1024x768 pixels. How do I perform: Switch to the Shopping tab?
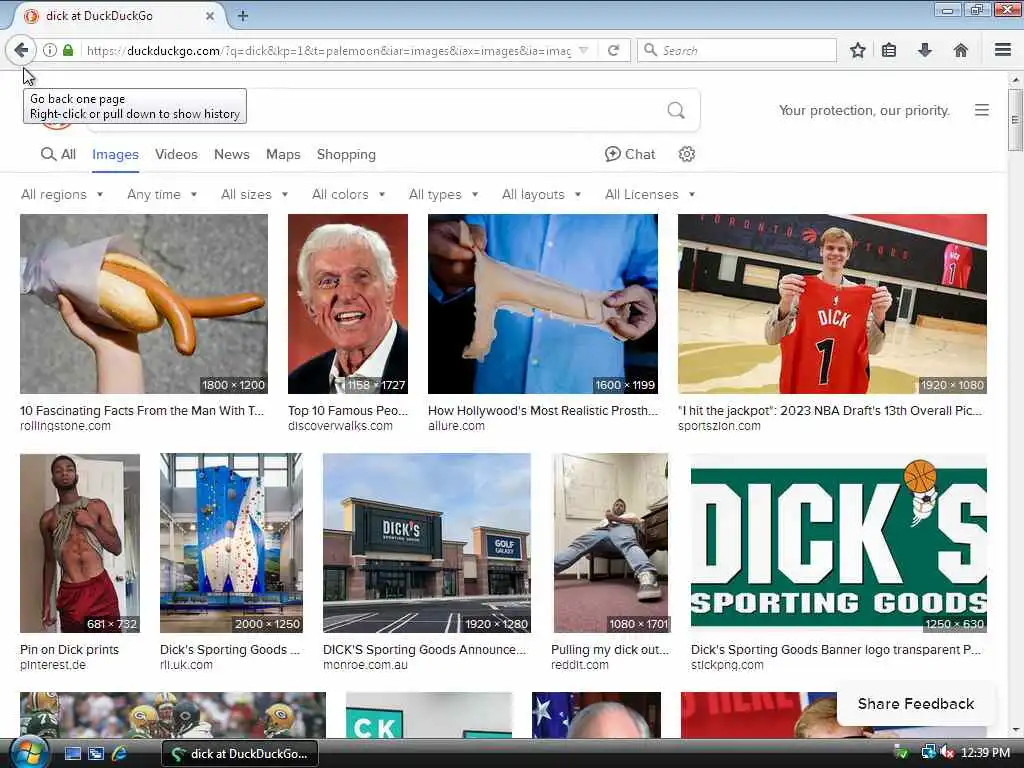pos(346,154)
